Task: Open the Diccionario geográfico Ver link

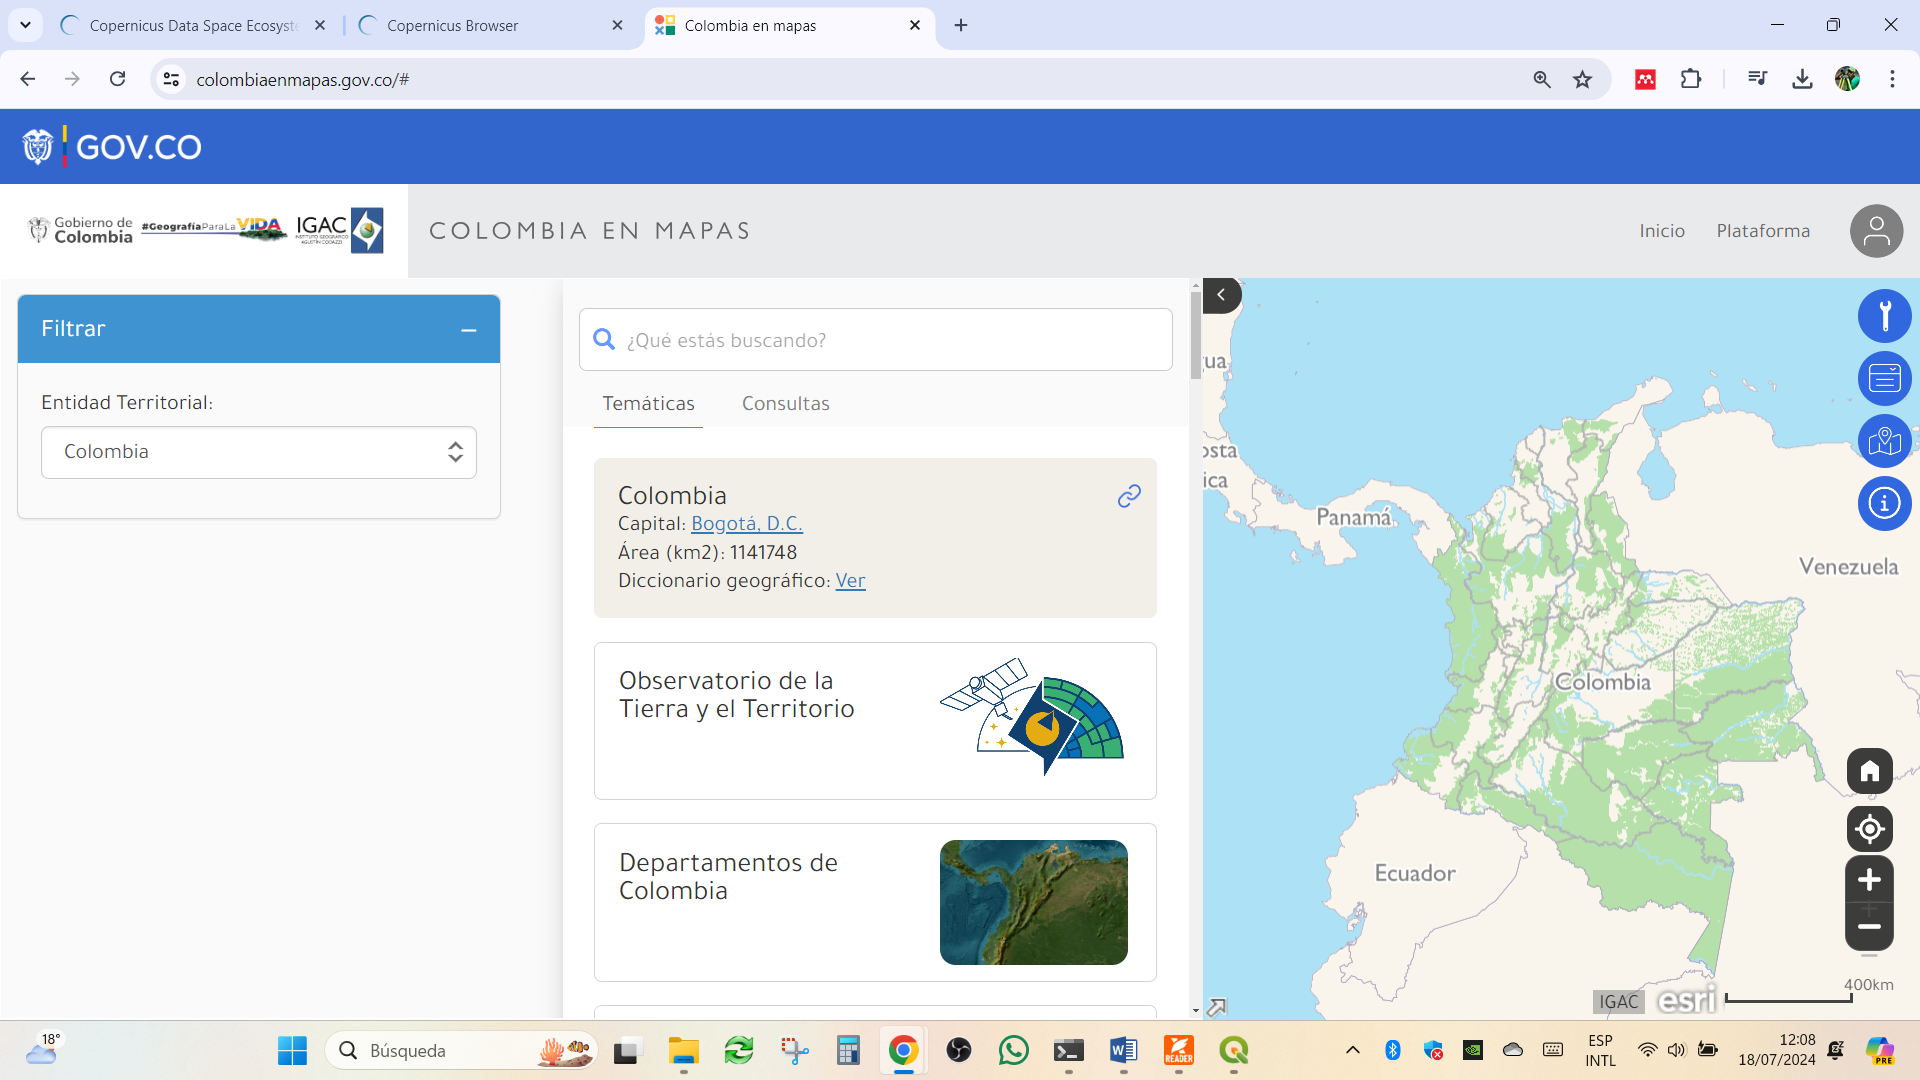Action: 850,581
